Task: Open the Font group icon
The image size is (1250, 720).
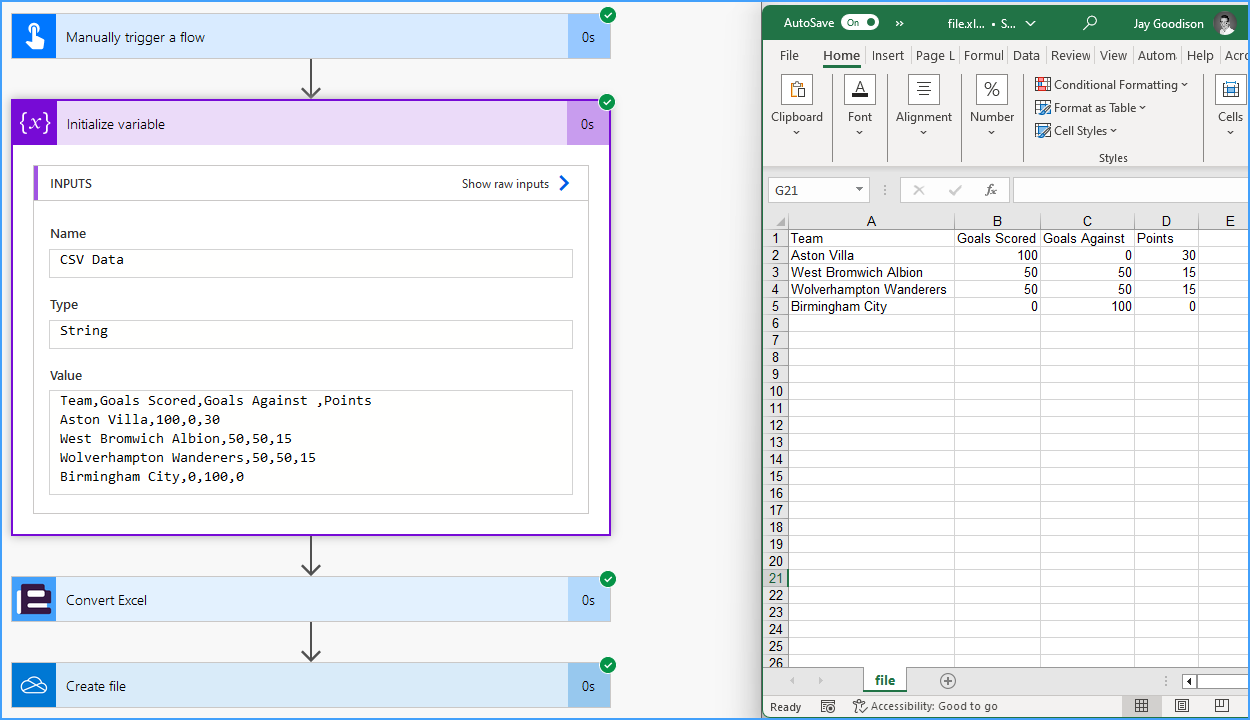Action: tap(860, 90)
